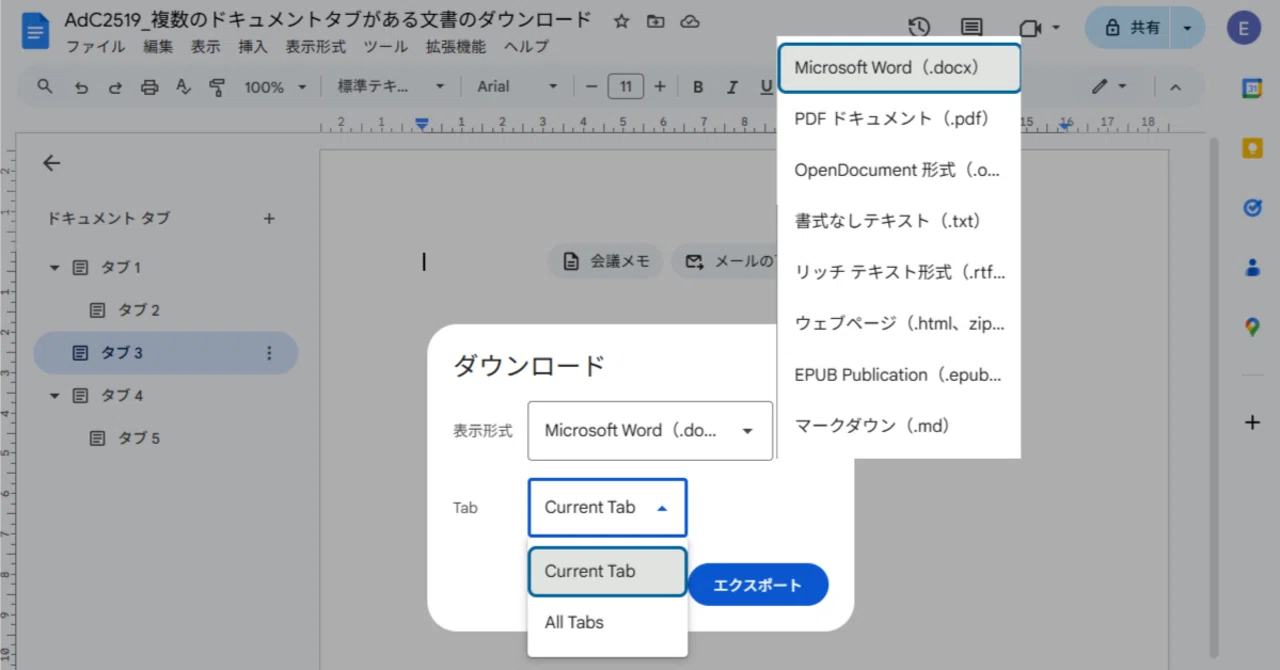Click the Google Docs home icon
This screenshot has height=670, width=1280.
click(x=36, y=32)
